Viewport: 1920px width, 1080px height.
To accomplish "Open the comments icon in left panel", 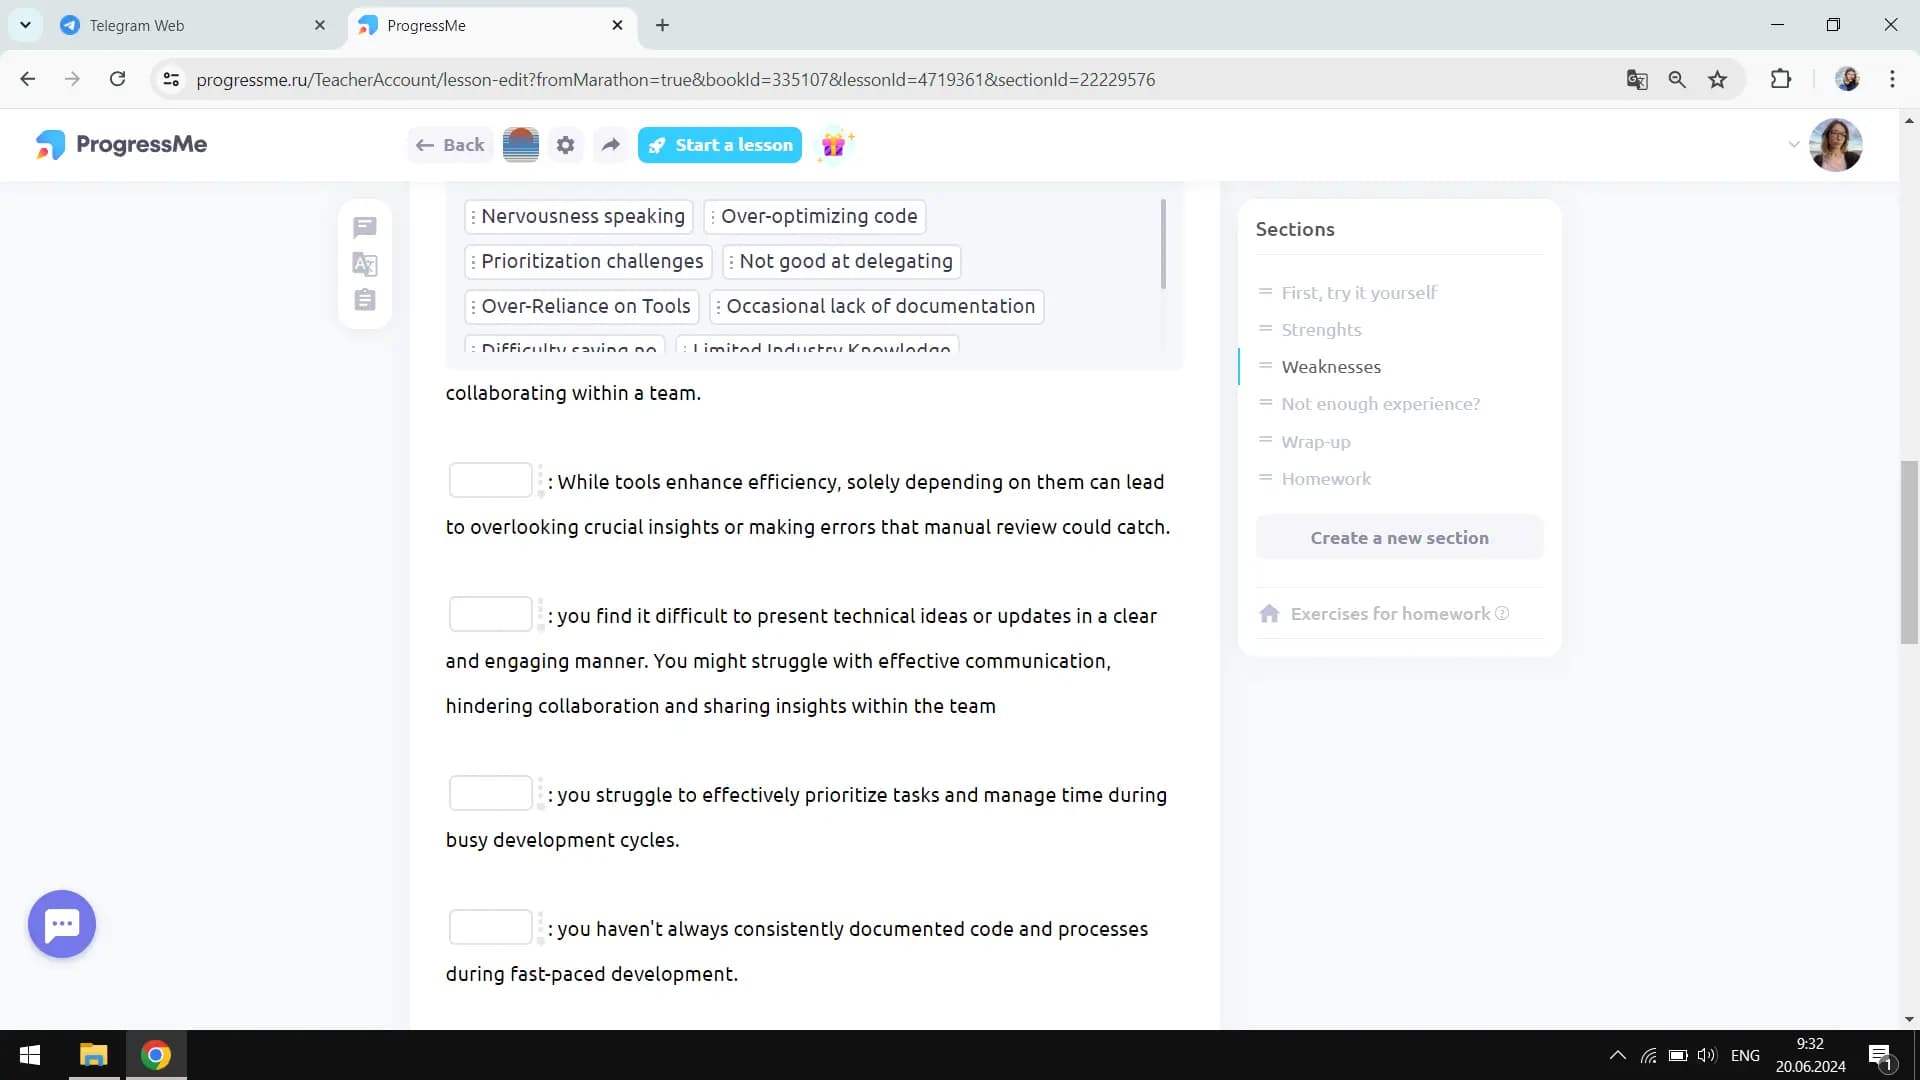I will click(x=365, y=228).
